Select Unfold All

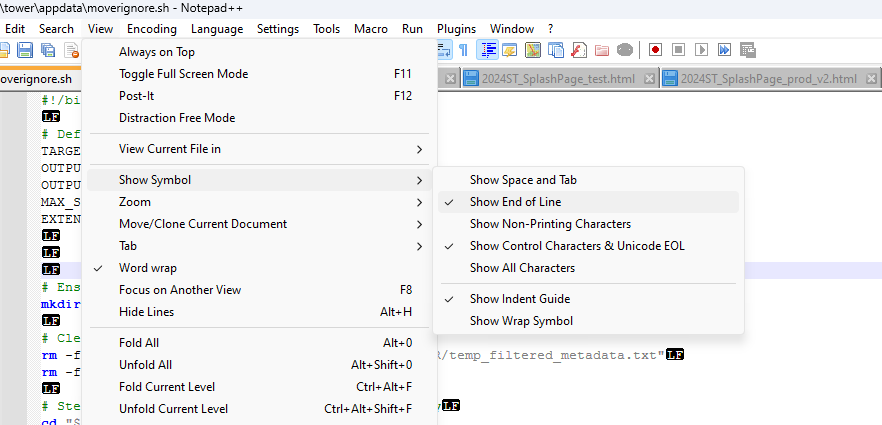[x=258, y=364]
